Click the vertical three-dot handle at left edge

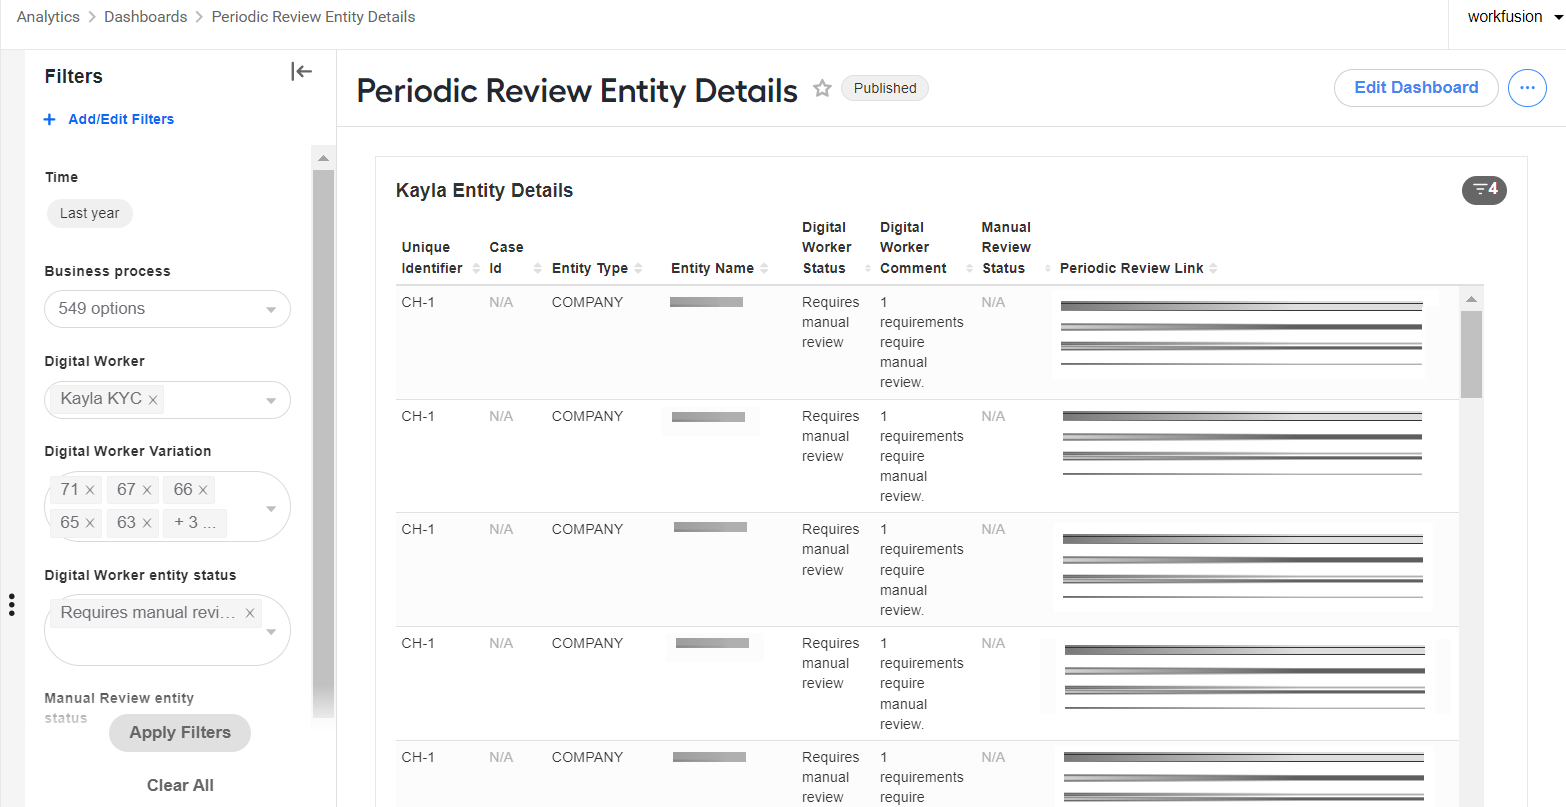(11, 605)
